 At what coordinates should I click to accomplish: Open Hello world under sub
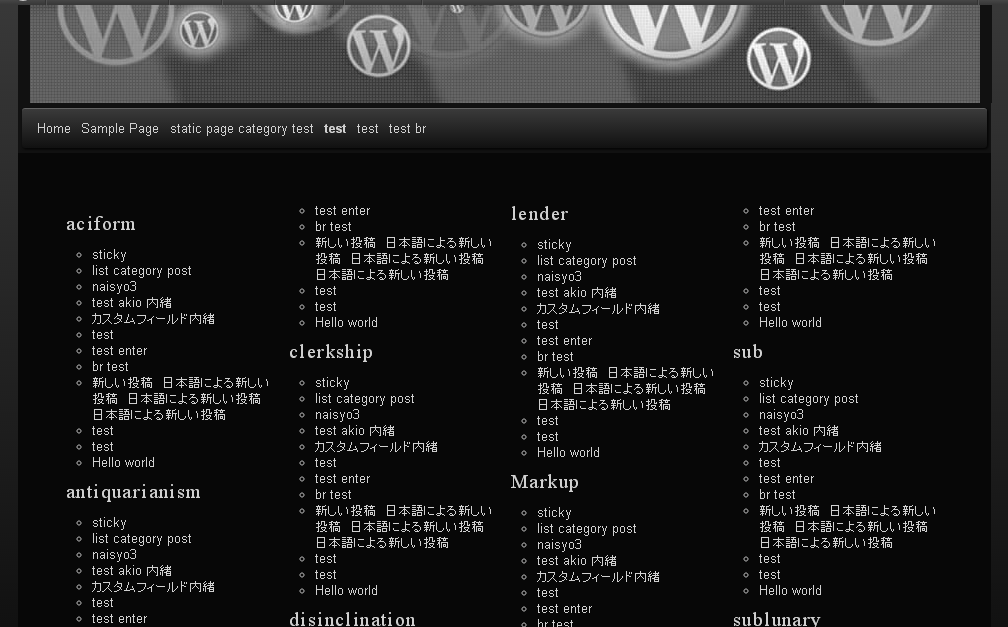[790, 590]
